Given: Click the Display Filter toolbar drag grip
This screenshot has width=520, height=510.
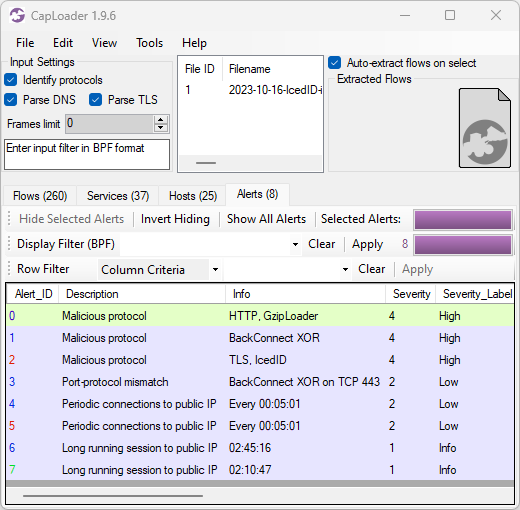Looking at the screenshot, I should click(x=9, y=244).
